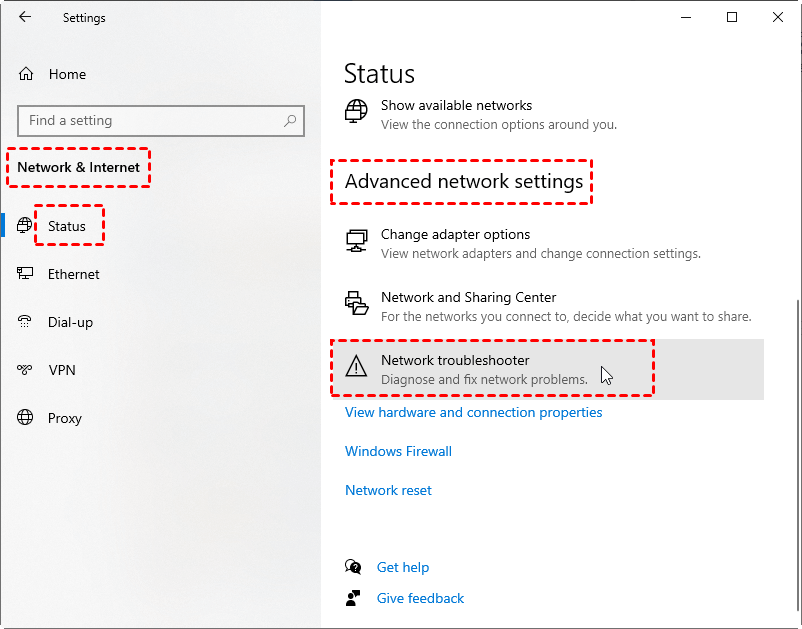This screenshot has width=802, height=629.
Task: Switch to the VPN section
Action: tap(62, 370)
